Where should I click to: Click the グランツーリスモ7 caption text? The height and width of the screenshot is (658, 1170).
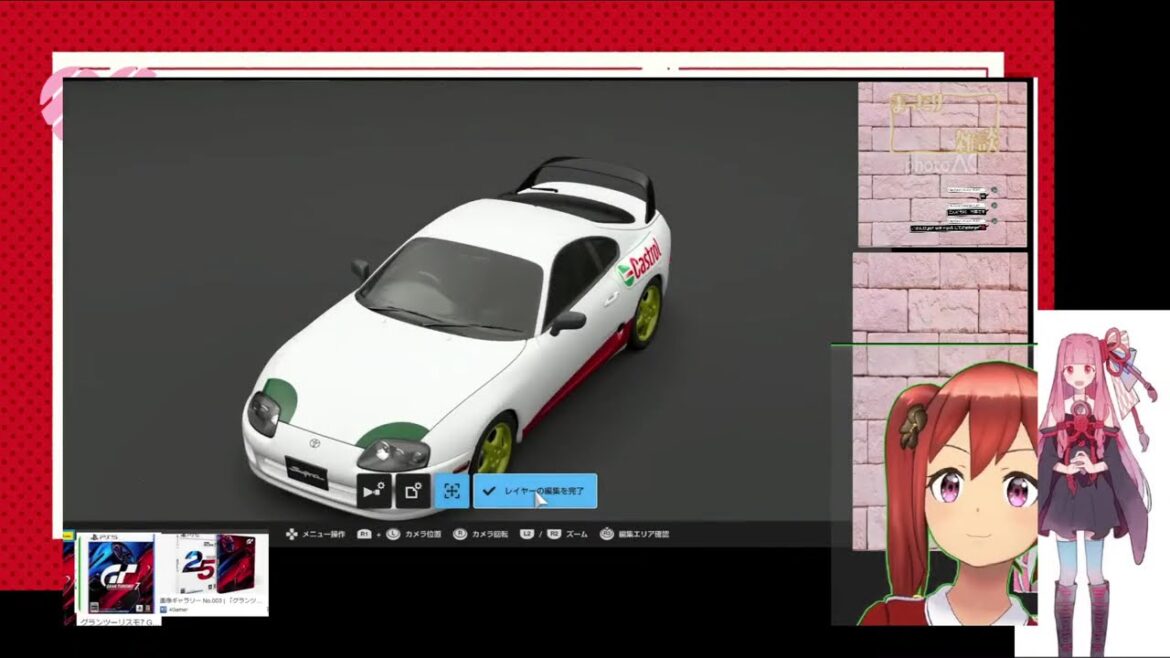[x=115, y=622]
